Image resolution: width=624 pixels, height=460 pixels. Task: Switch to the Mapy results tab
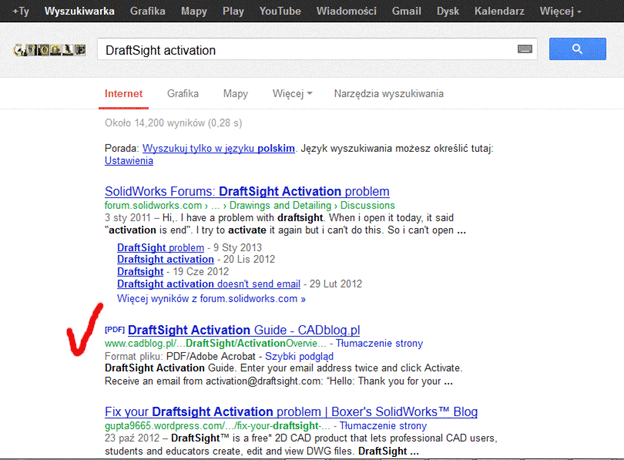click(235, 94)
